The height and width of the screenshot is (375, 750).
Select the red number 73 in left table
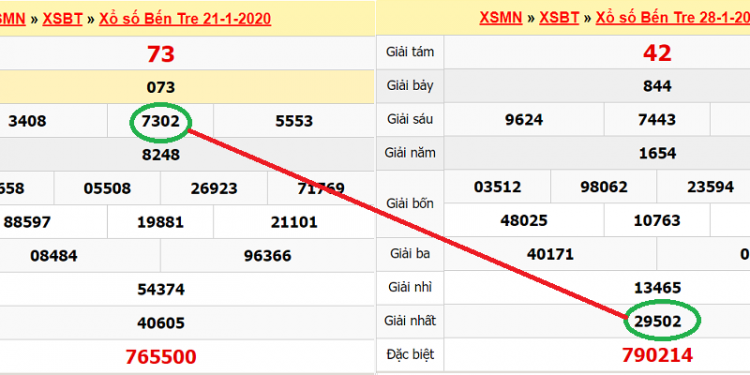tap(161, 54)
